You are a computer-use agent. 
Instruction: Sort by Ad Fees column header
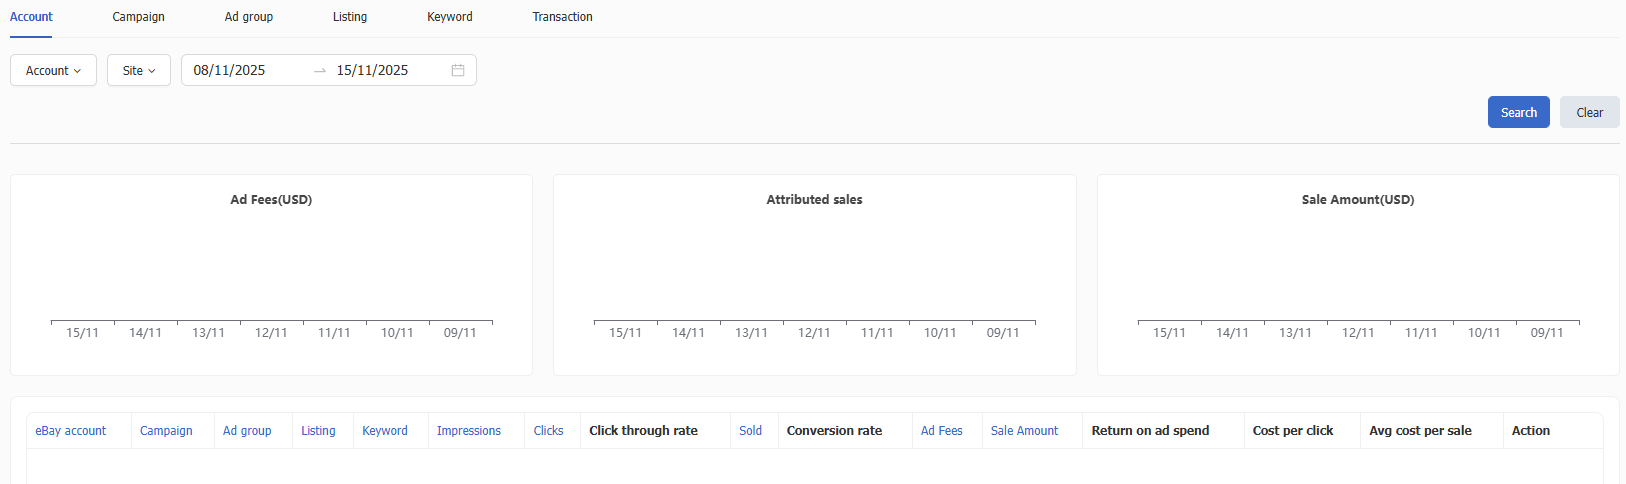coord(941,431)
